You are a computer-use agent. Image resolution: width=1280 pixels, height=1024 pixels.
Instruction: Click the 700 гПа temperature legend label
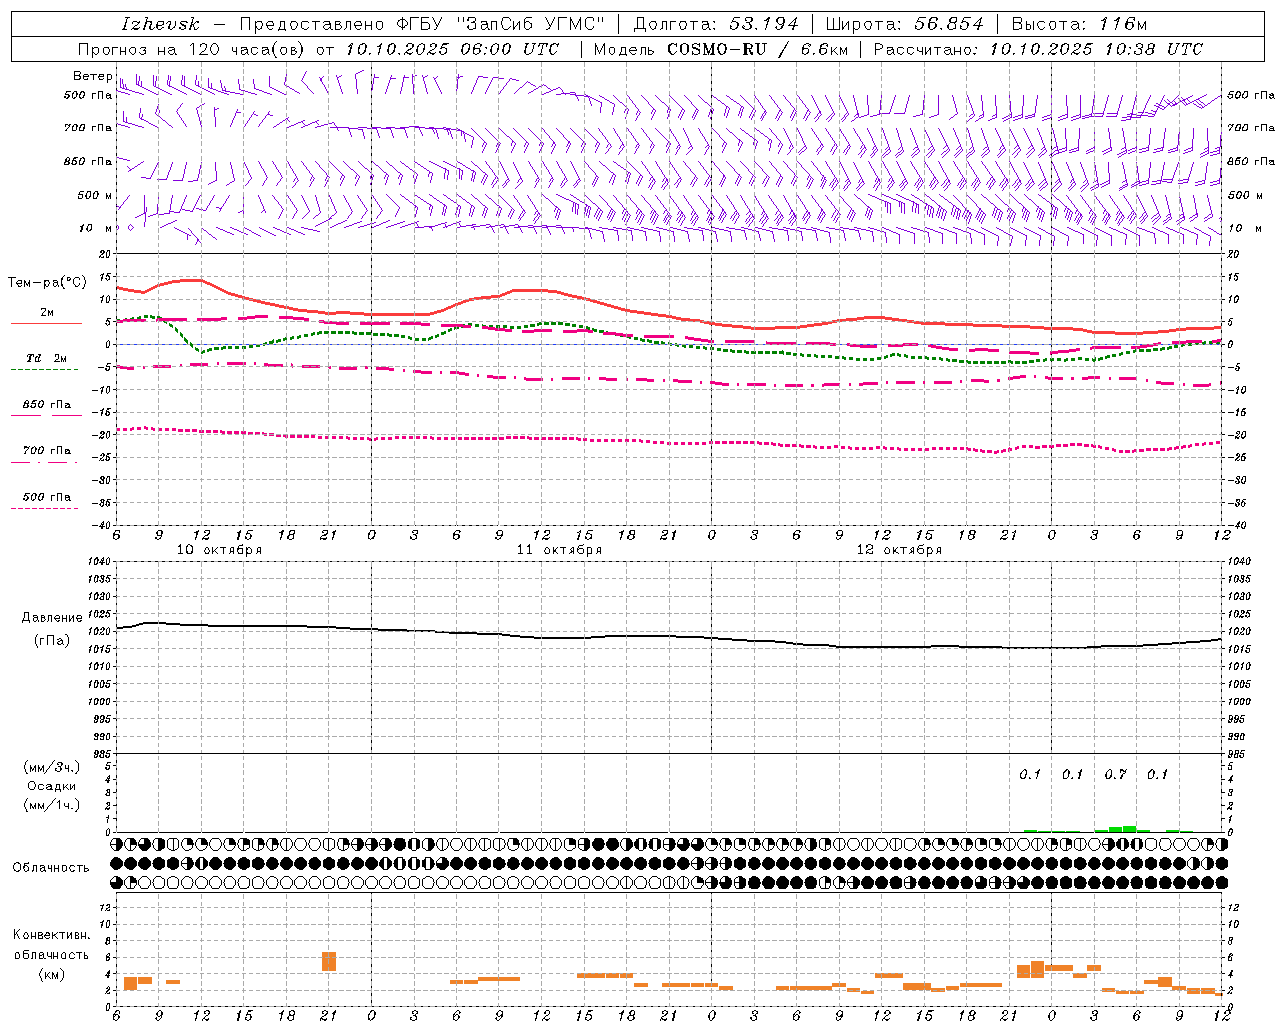click(46, 451)
